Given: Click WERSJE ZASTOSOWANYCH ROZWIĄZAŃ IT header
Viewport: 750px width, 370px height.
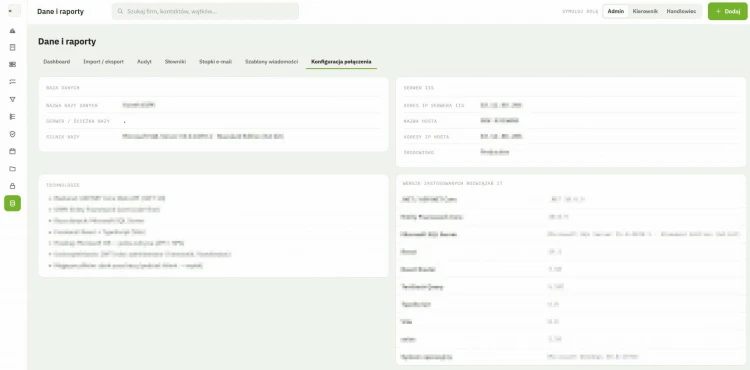Looking at the screenshot, I should [452, 183].
